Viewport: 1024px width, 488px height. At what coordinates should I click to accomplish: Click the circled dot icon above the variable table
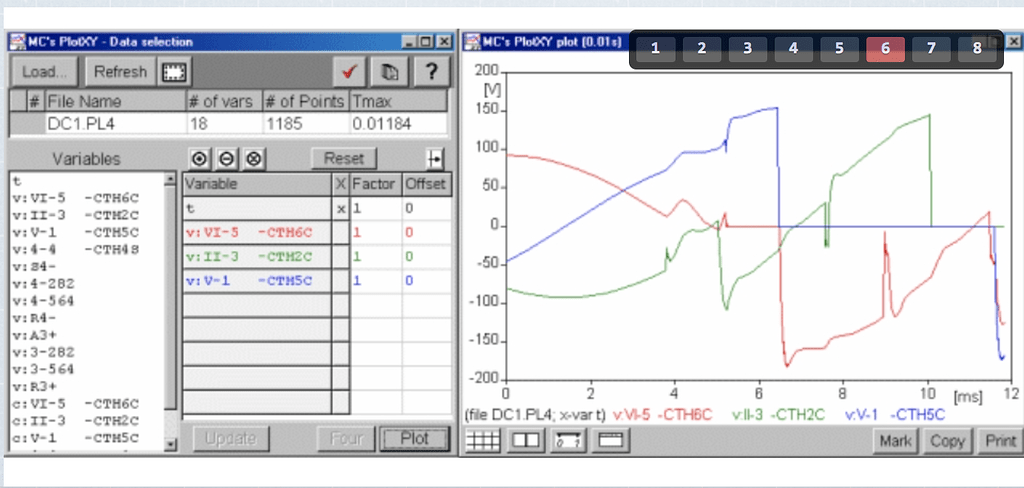tap(198, 158)
